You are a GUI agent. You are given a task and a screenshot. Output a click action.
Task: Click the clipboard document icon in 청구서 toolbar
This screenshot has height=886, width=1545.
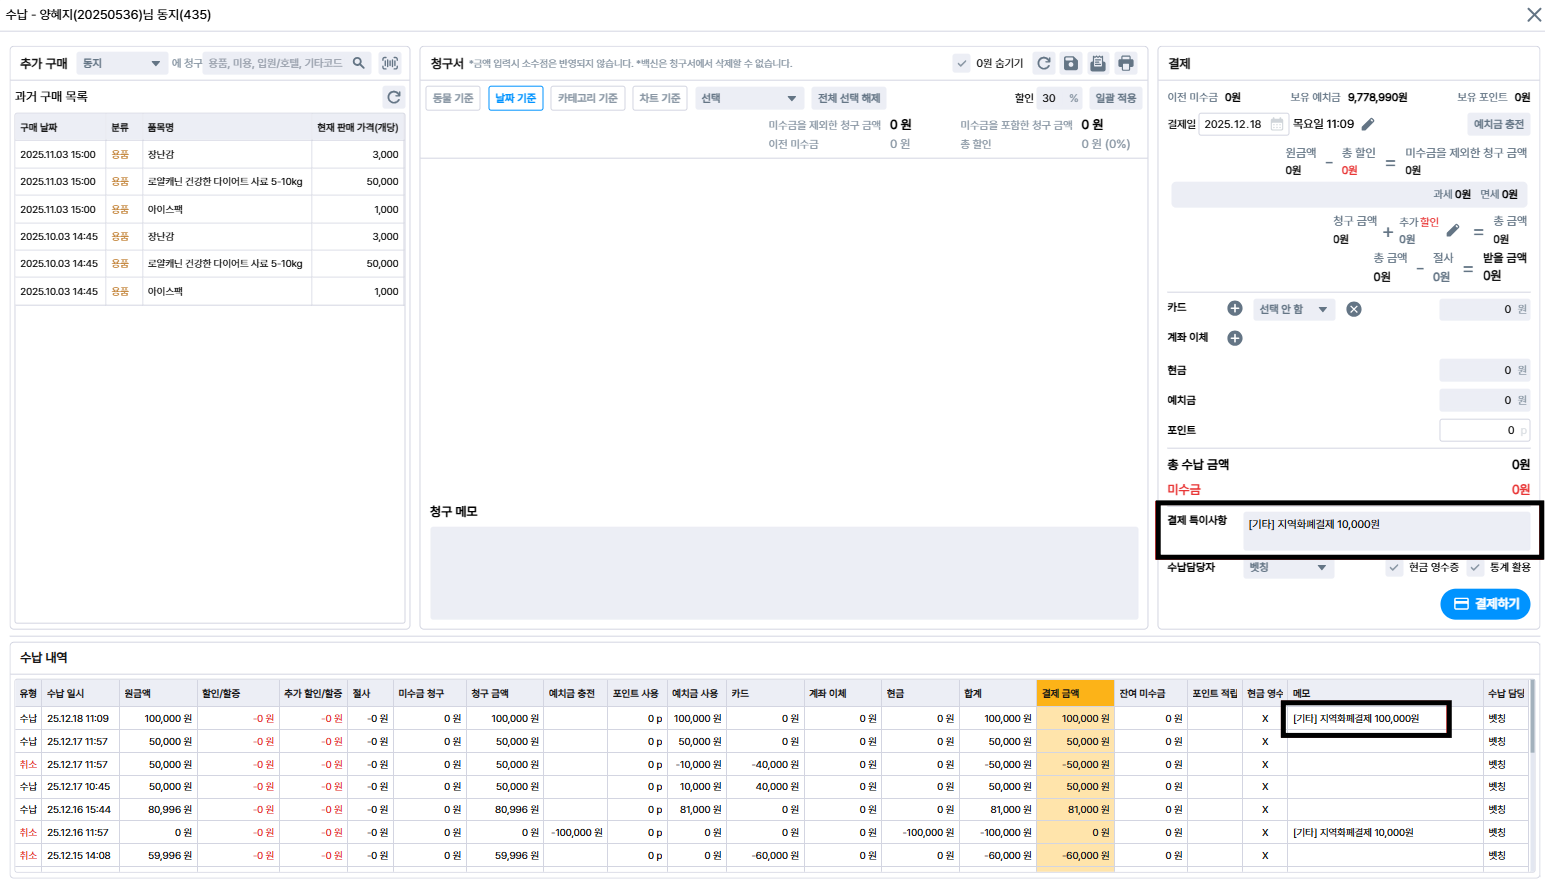coord(1098,63)
